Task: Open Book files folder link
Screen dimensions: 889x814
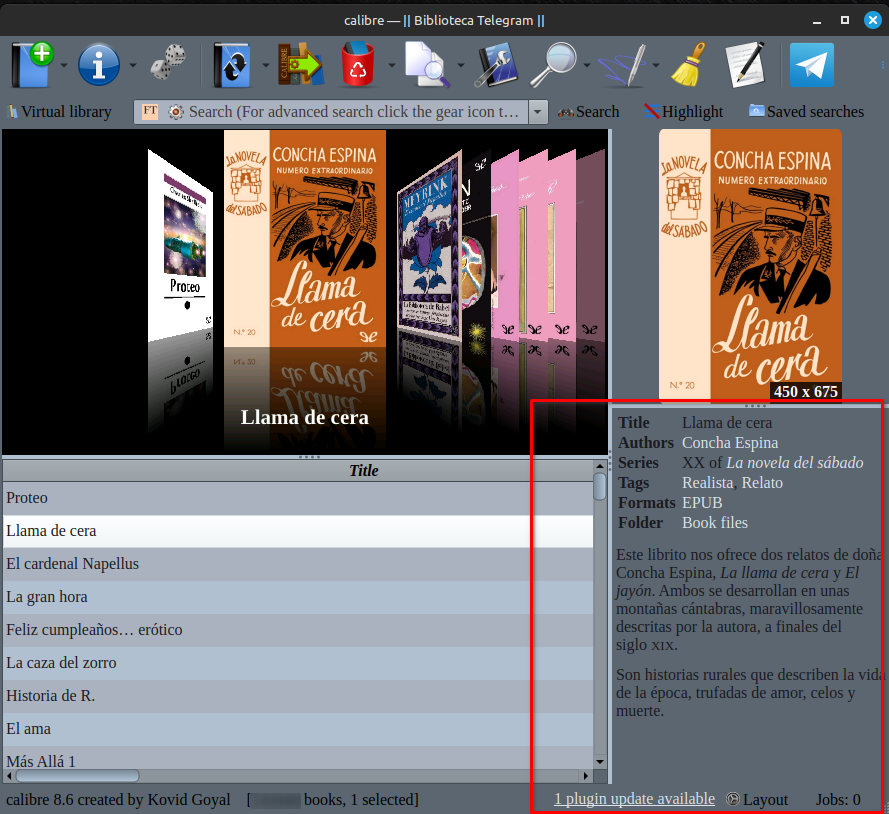Action: 714,523
